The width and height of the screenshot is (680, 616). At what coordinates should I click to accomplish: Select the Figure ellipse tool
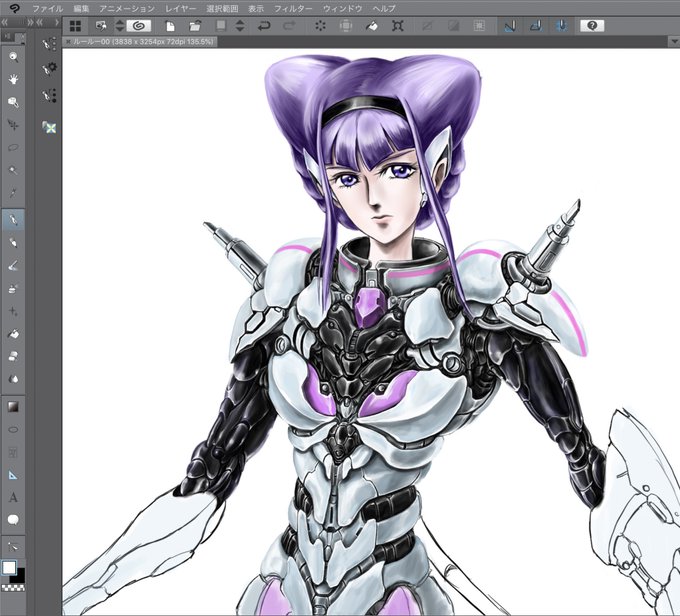pos(13,429)
